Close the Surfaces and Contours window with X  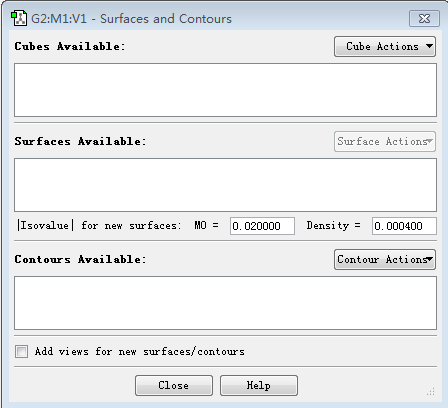(x=424, y=18)
